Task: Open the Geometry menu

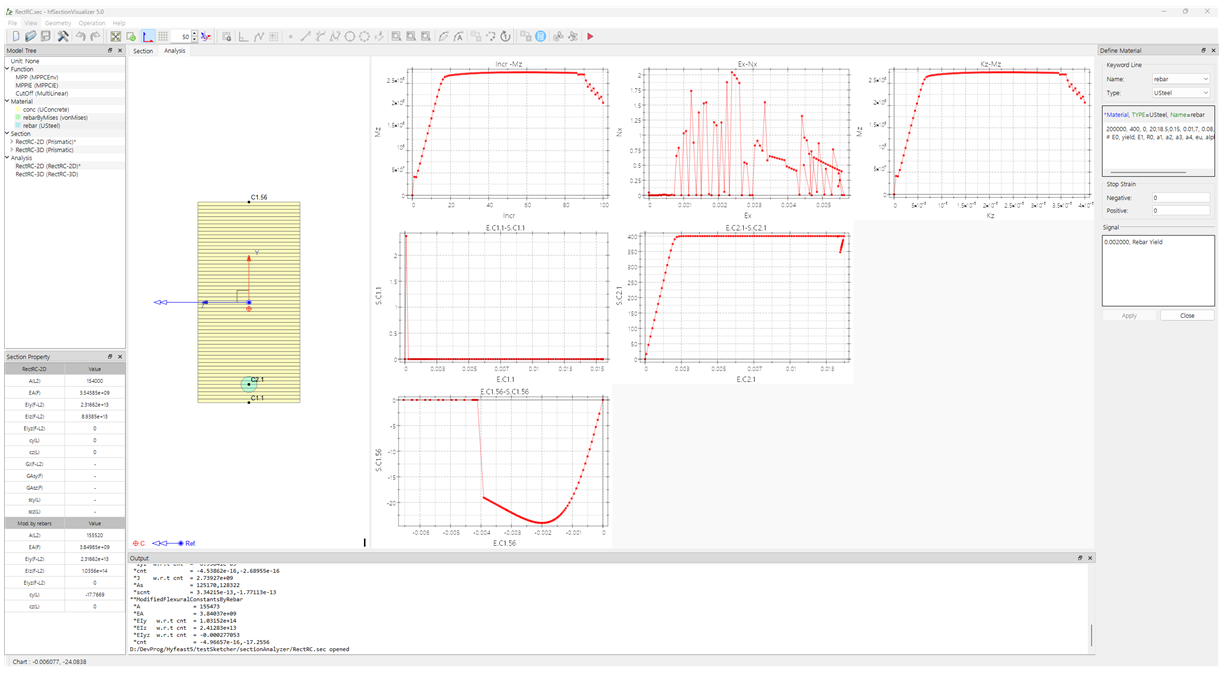Action: coord(58,22)
